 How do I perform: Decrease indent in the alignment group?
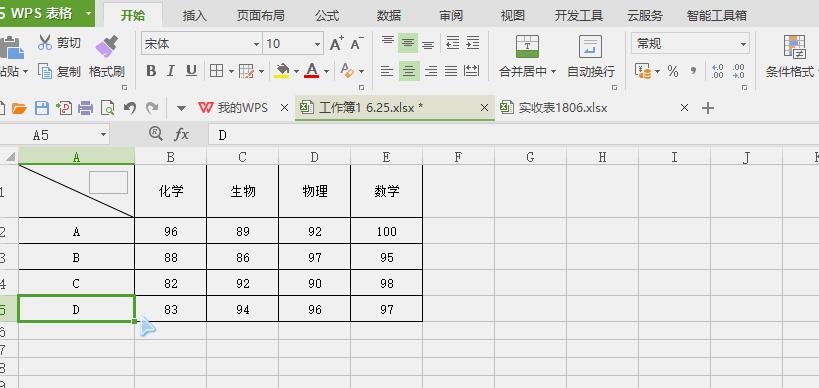452,43
